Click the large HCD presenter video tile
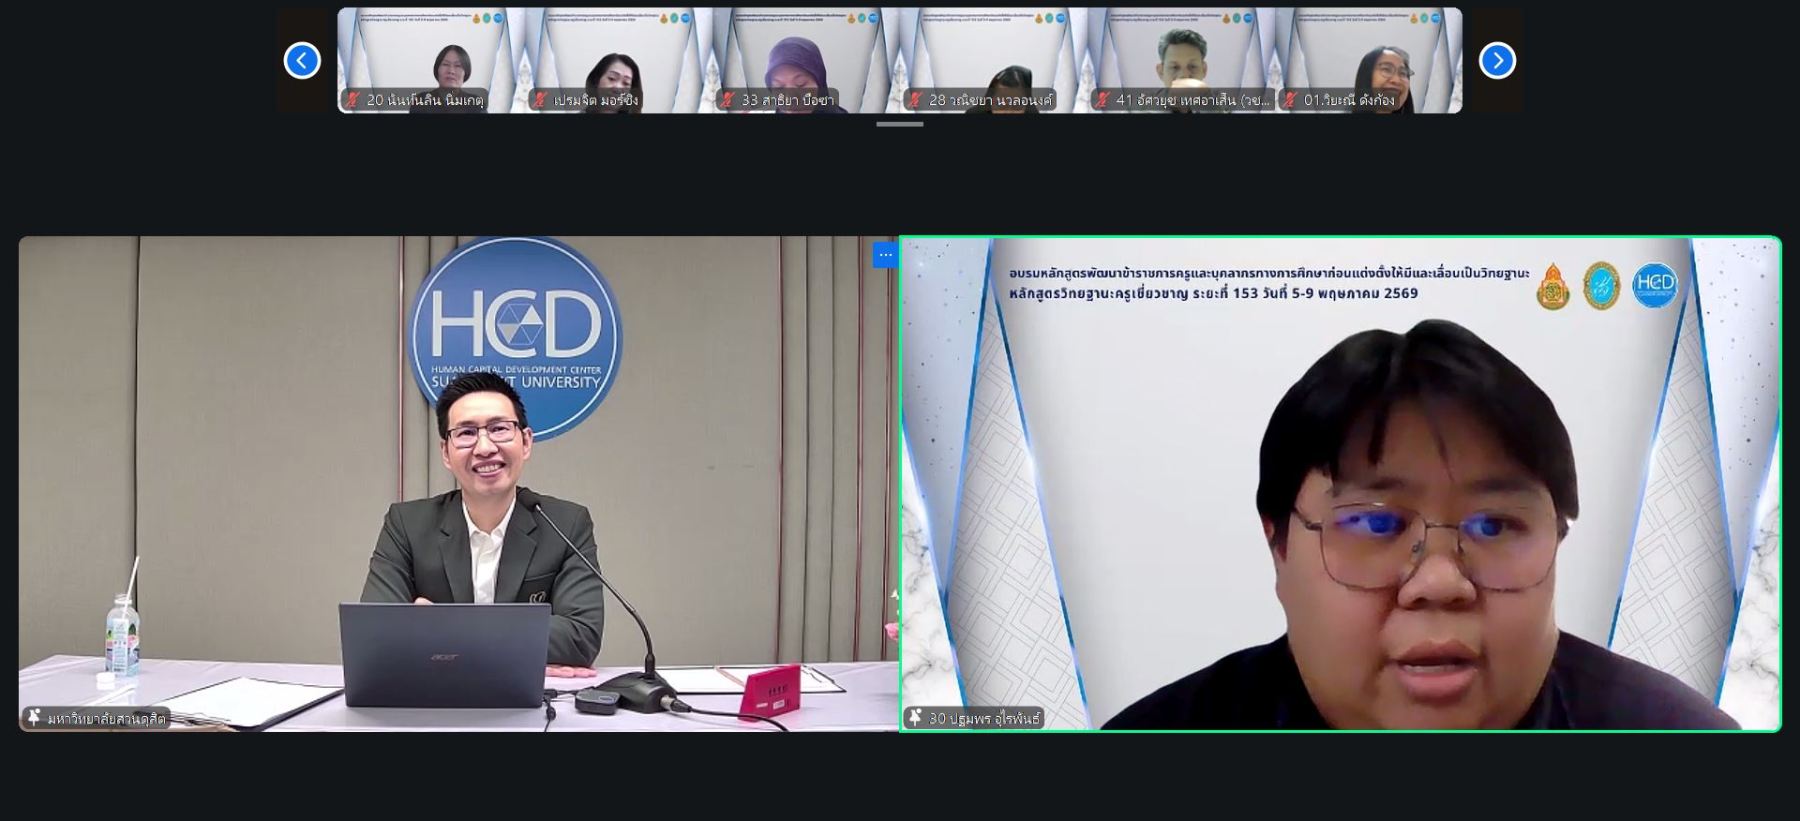This screenshot has height=821, width=1800. pos(458,484)
